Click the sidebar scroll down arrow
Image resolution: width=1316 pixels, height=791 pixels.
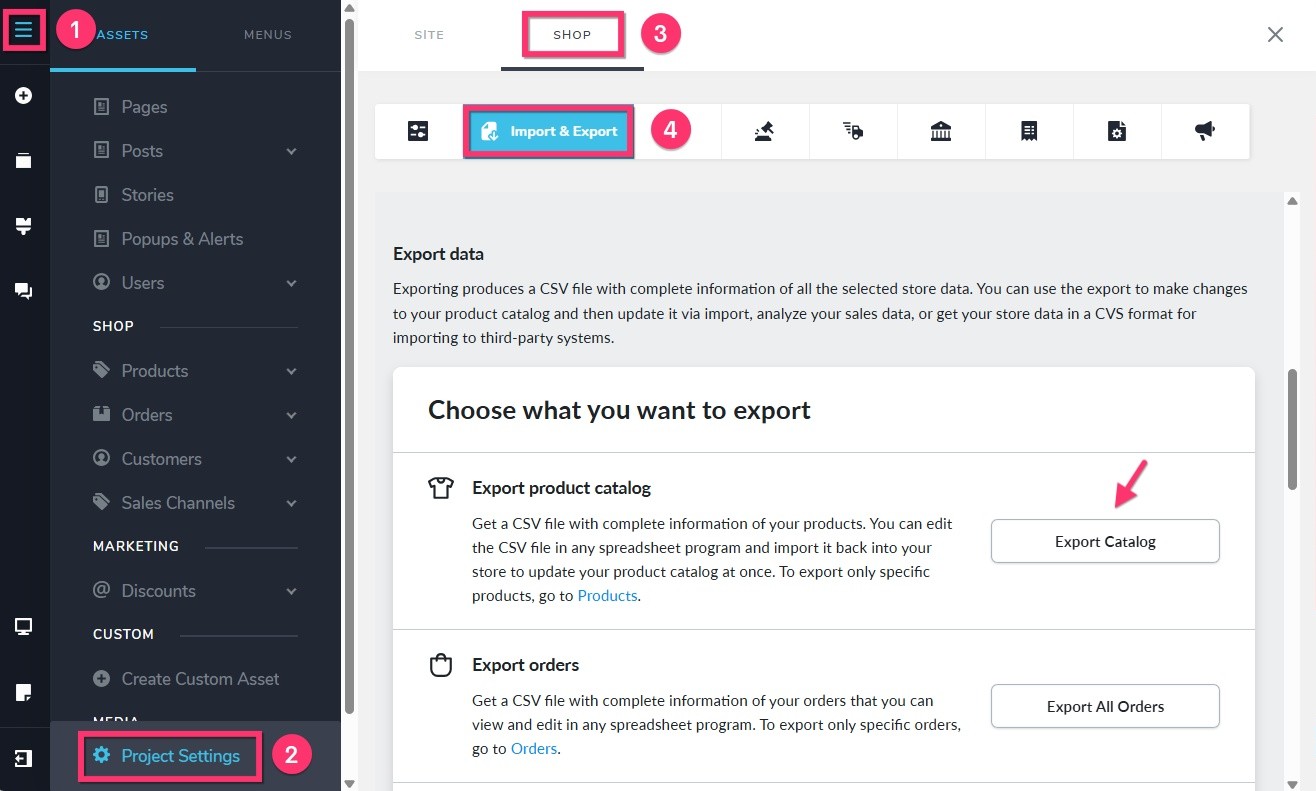pos(349,782)
